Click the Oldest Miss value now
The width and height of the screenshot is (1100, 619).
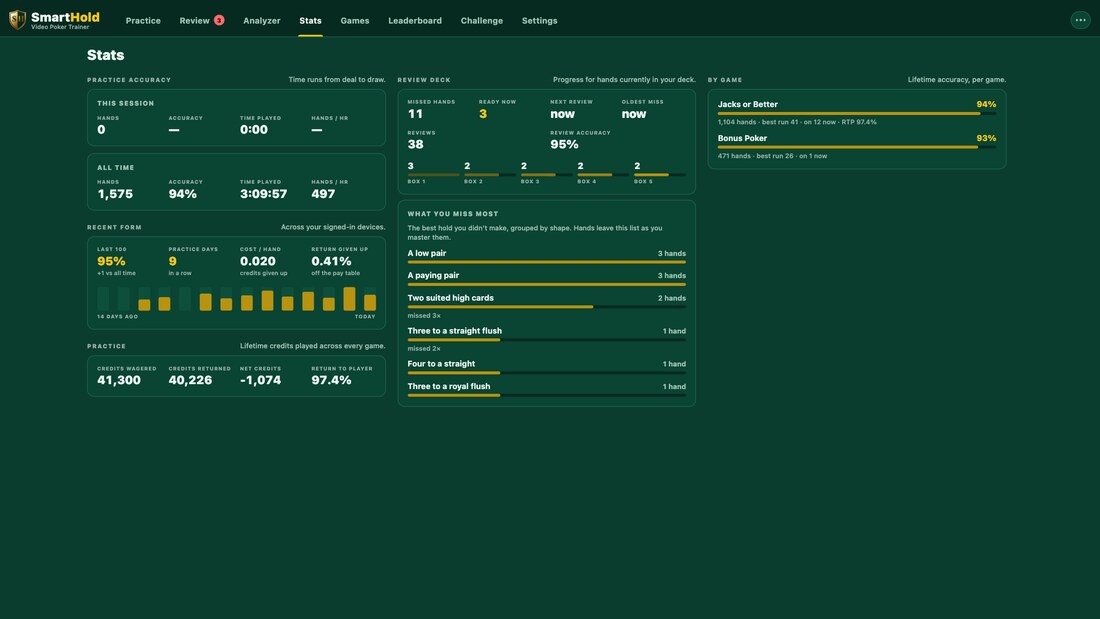[x=634, y=114]
